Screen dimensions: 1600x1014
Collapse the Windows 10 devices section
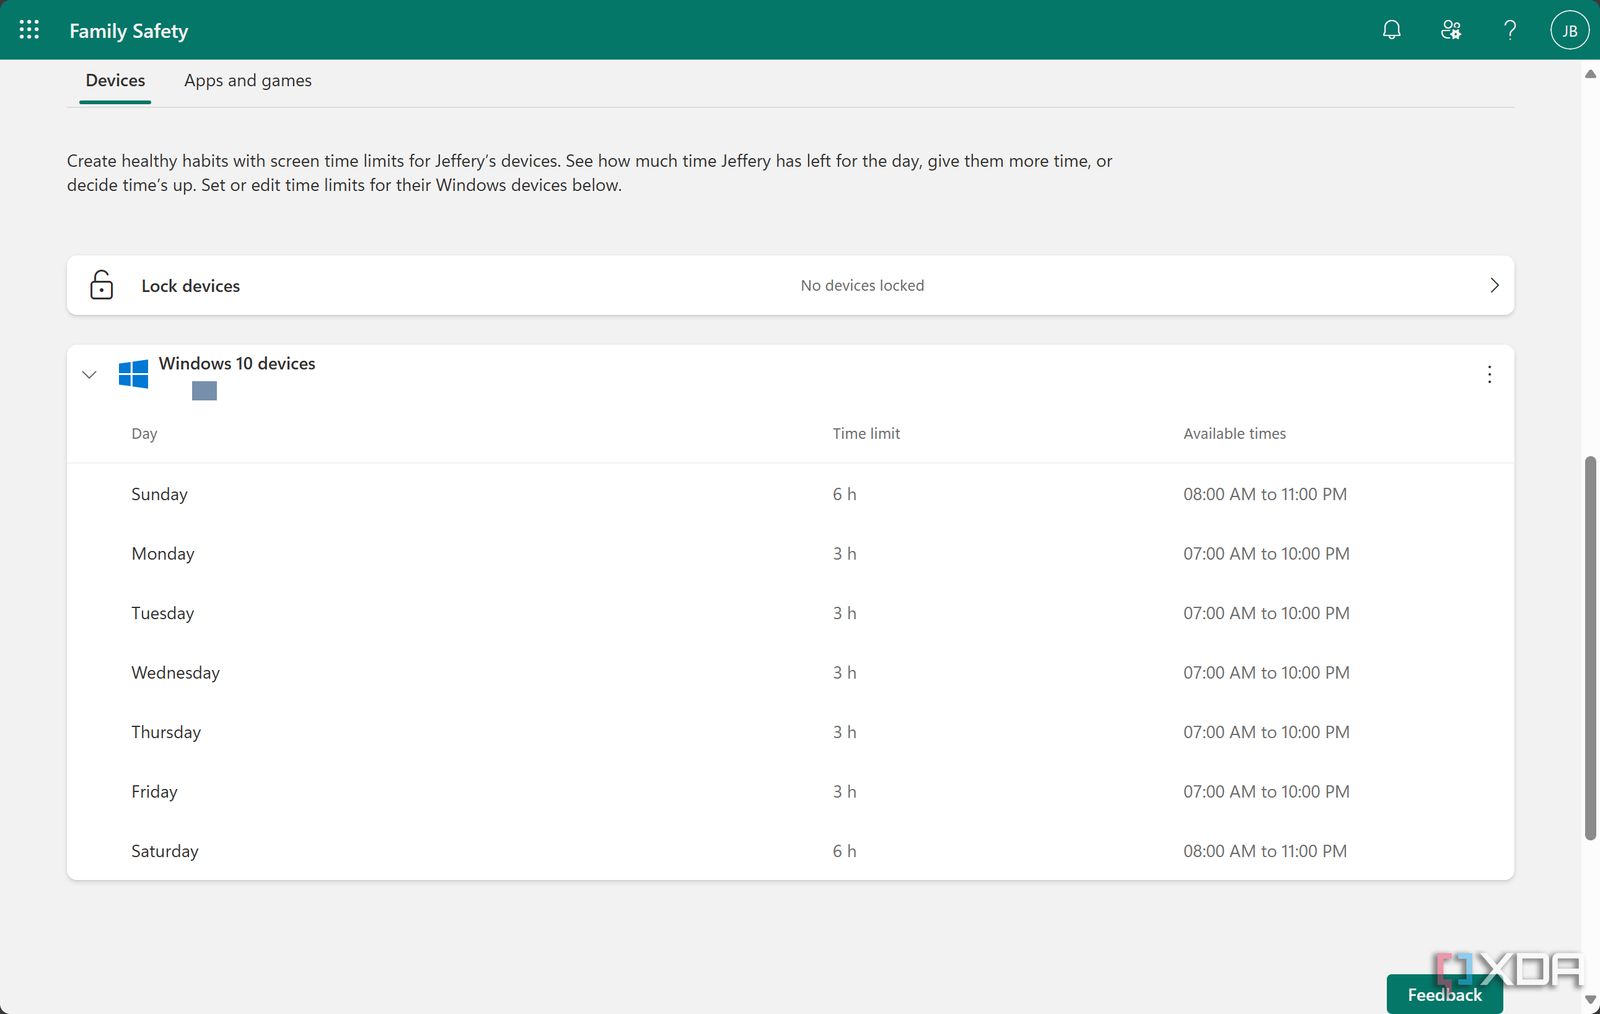(x=89, y=375)
